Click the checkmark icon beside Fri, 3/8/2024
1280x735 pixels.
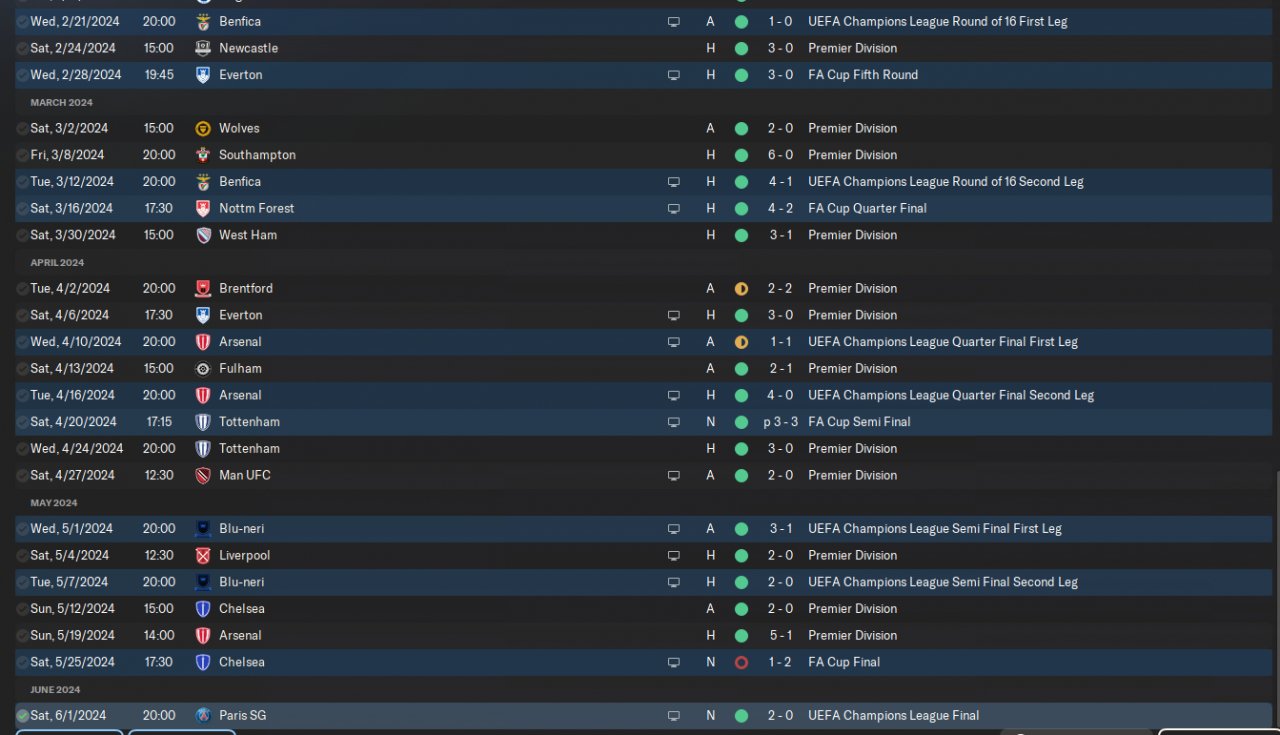point(22,155)
